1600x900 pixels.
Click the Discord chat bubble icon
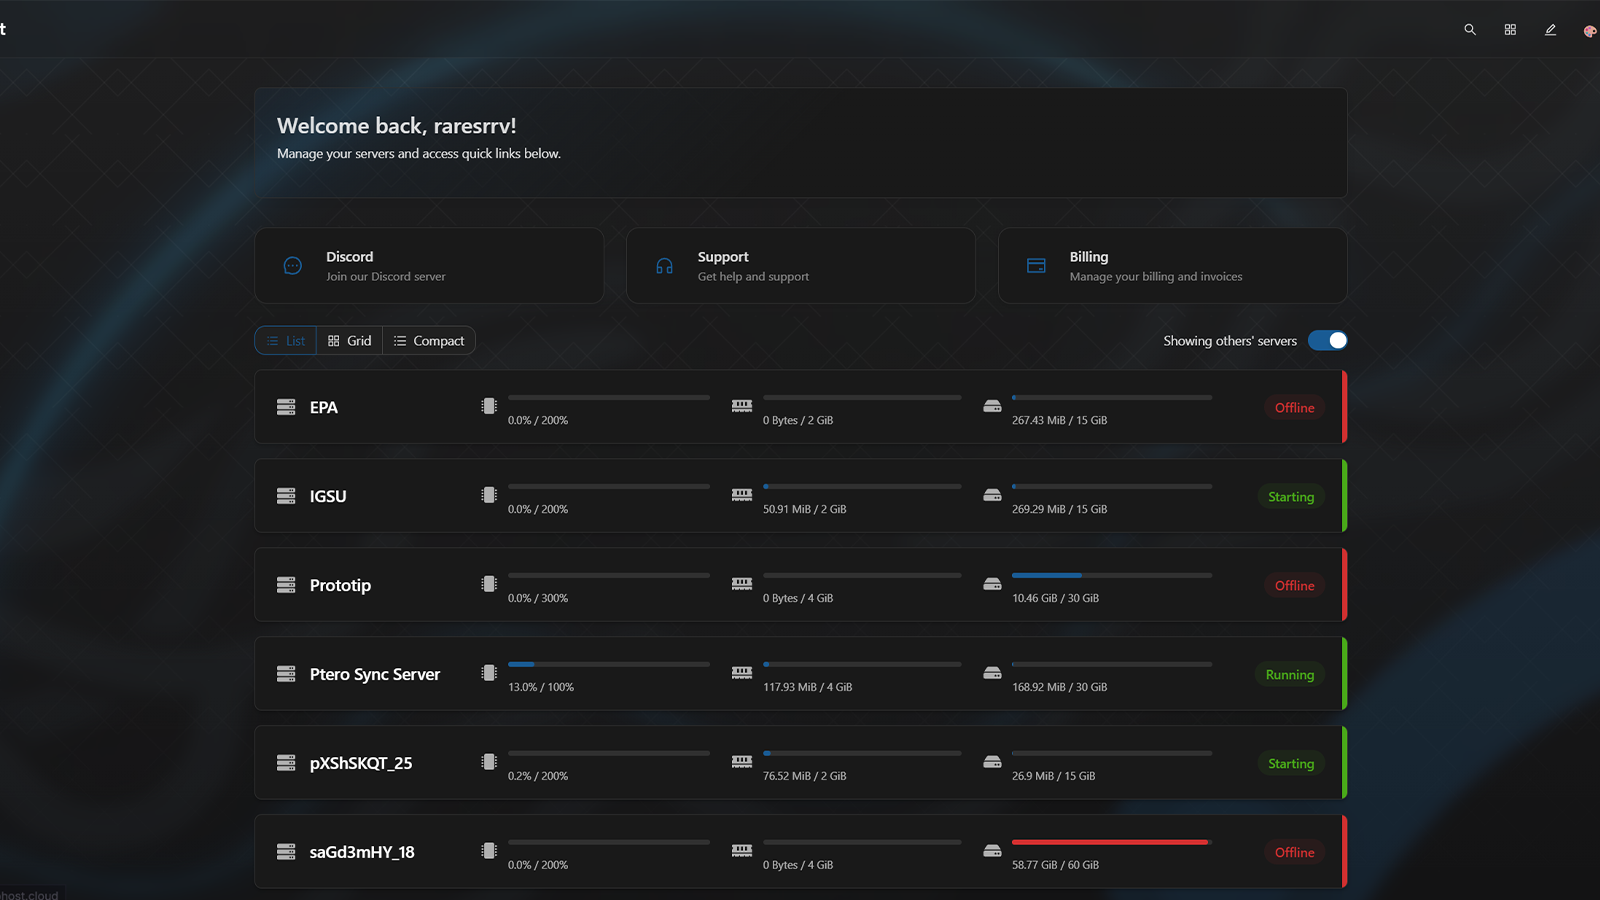293,266
